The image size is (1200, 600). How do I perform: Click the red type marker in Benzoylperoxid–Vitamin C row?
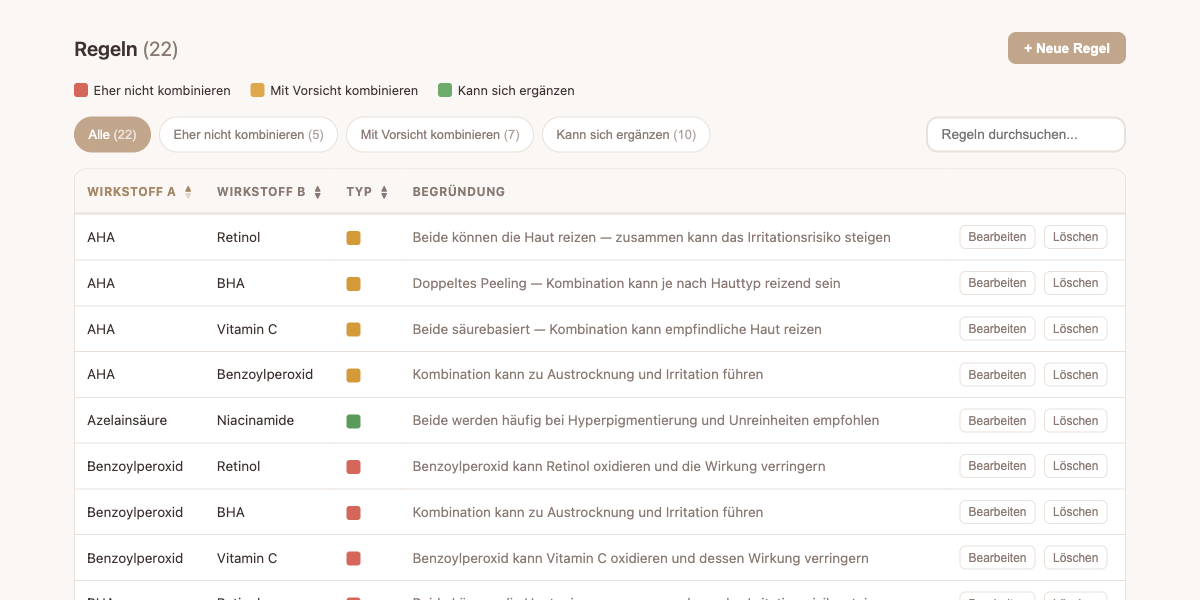pyautogui.click(x=353, y=558)
